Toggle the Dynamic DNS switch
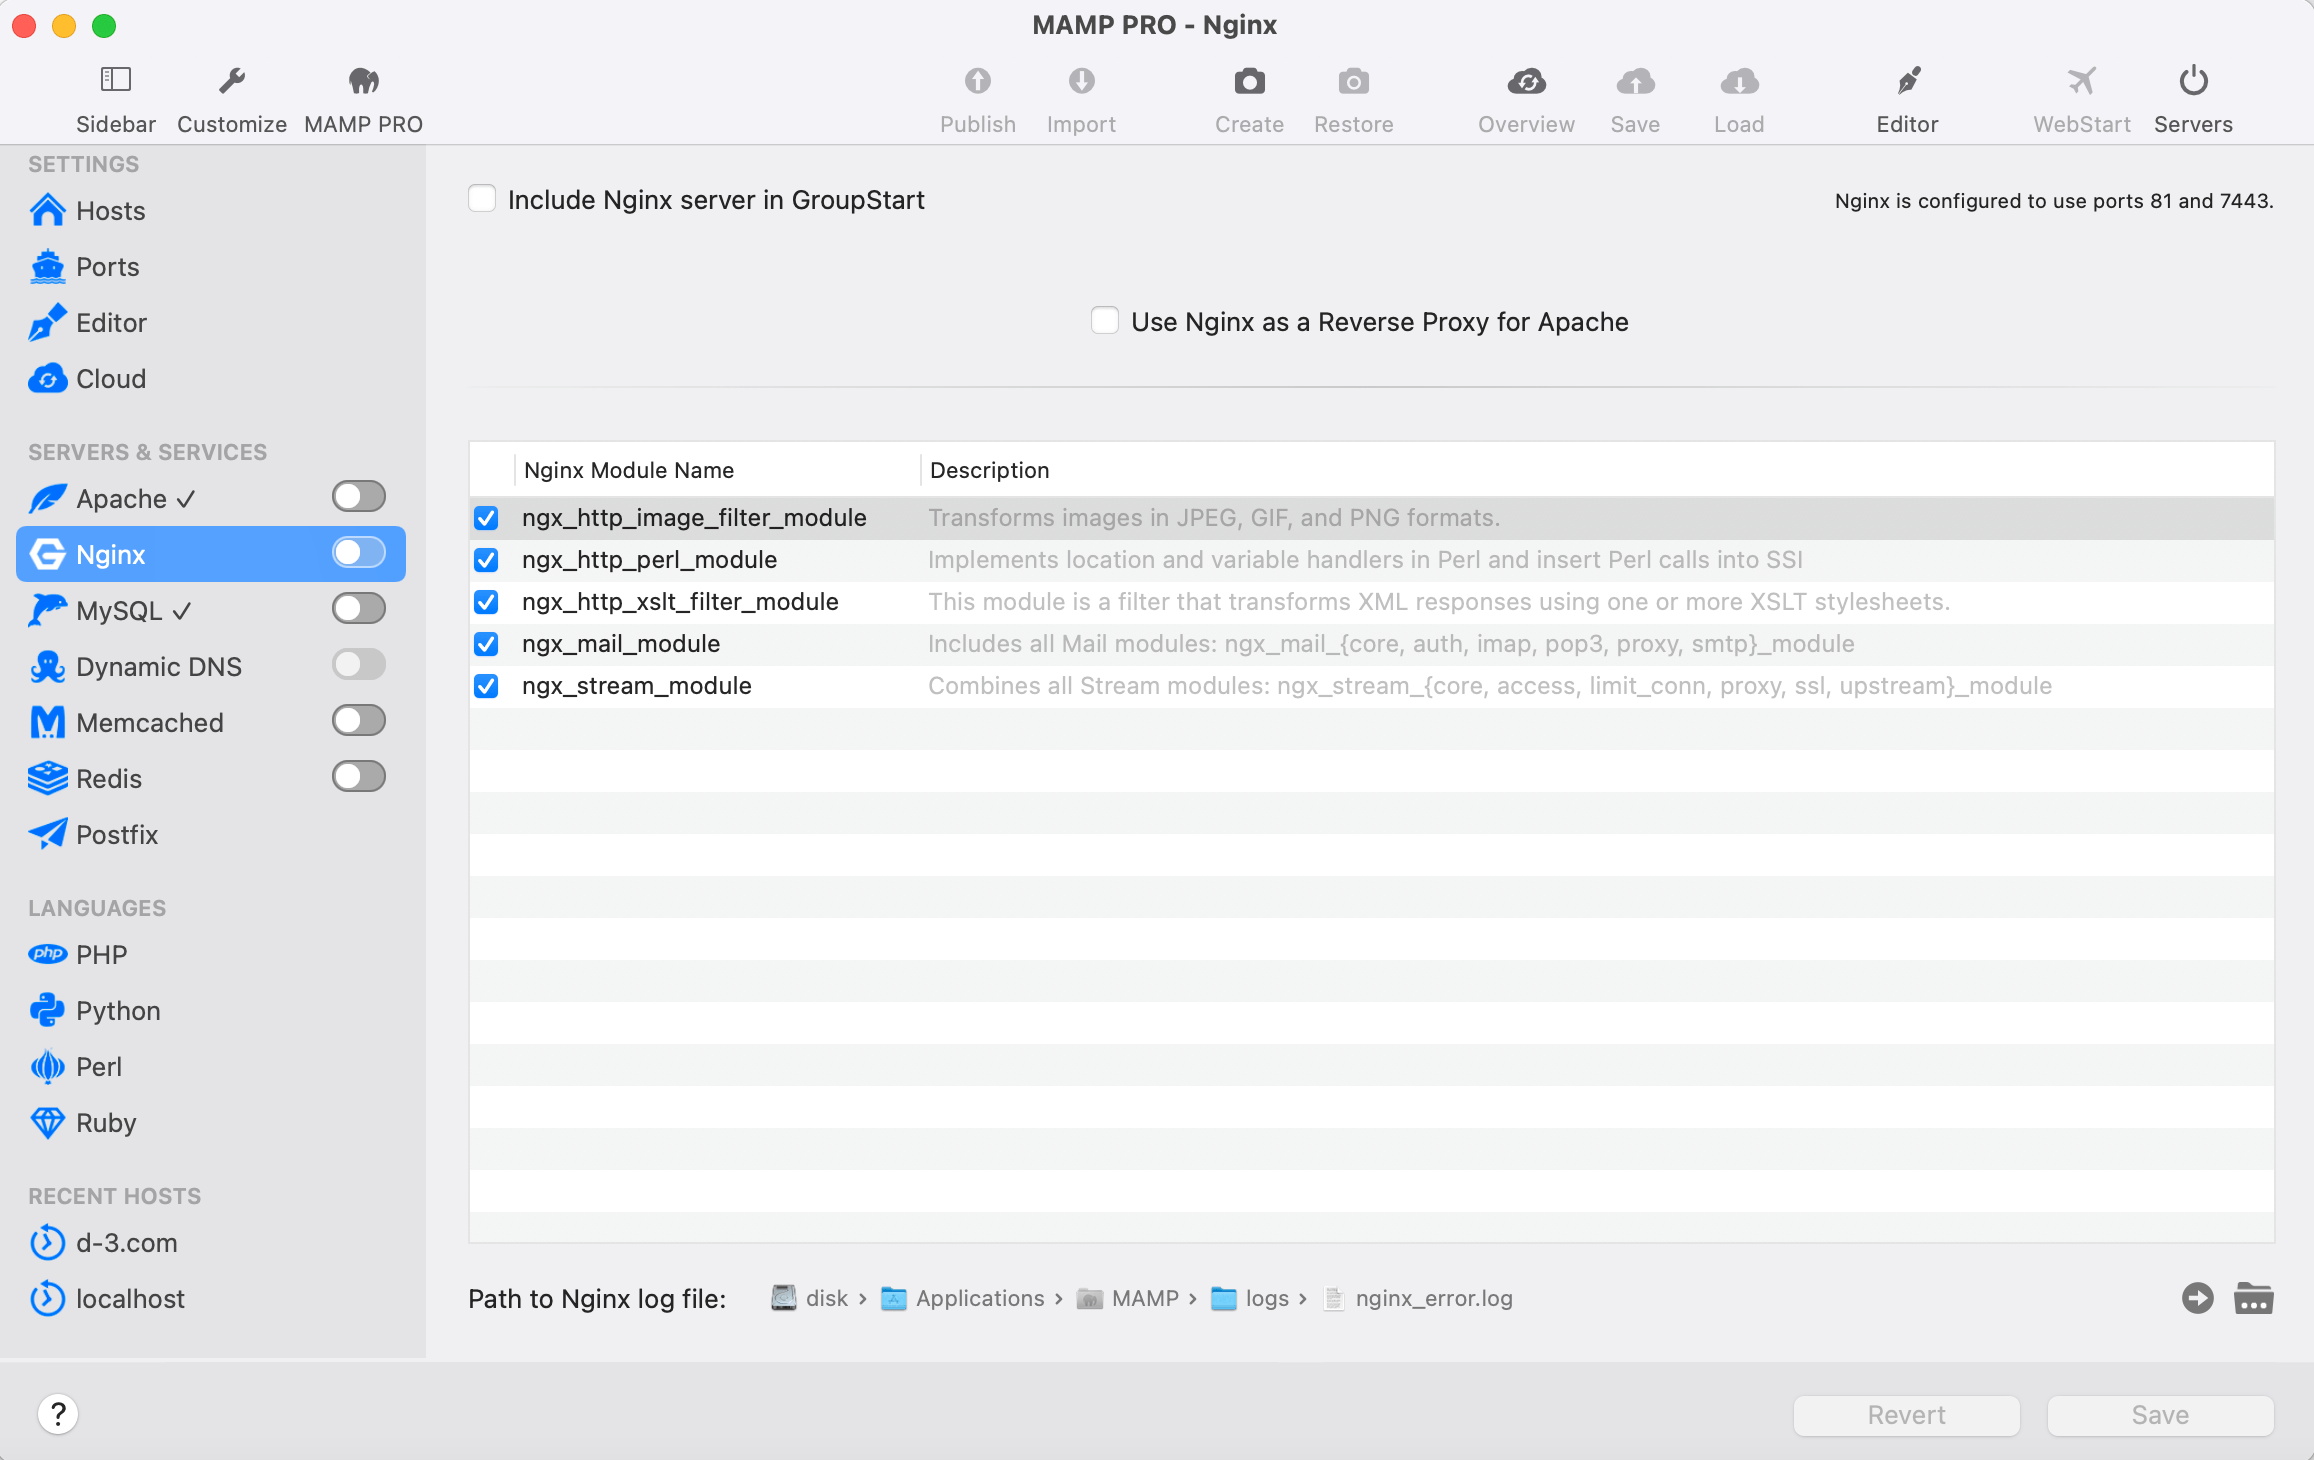 coord(359,664)
